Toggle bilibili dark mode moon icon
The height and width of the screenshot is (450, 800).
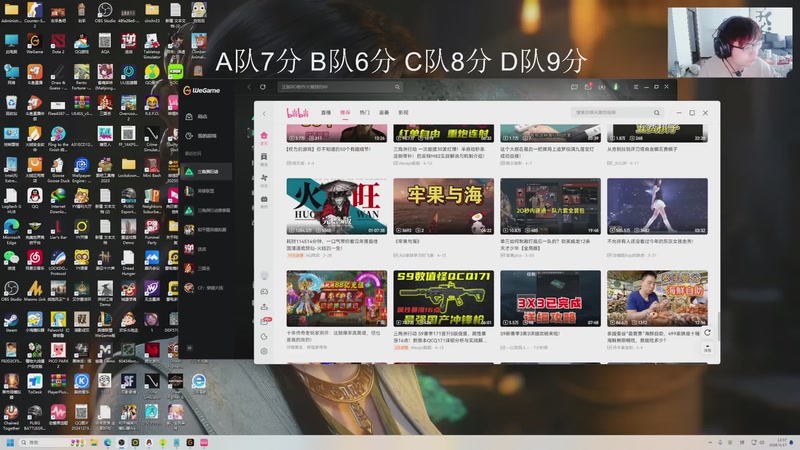click(264, 336)
